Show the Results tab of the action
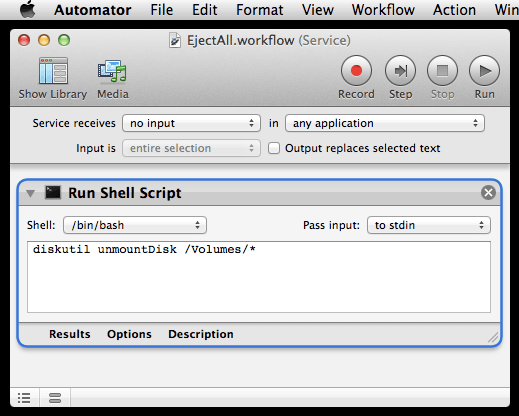Image resolution: width=519 pixels, height=416 pixels. (x=70, y=334)
